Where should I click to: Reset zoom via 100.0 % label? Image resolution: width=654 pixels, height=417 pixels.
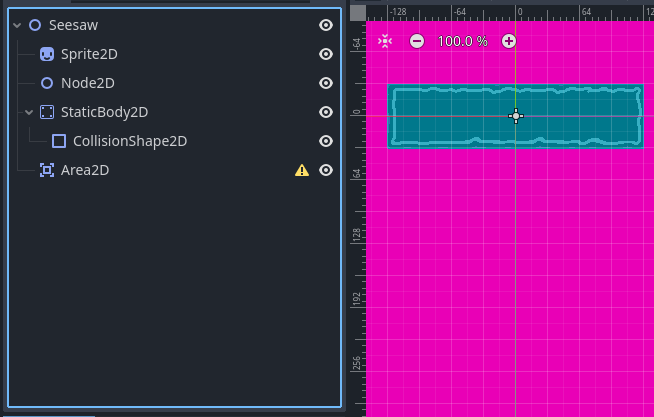[x=462, y=41]
